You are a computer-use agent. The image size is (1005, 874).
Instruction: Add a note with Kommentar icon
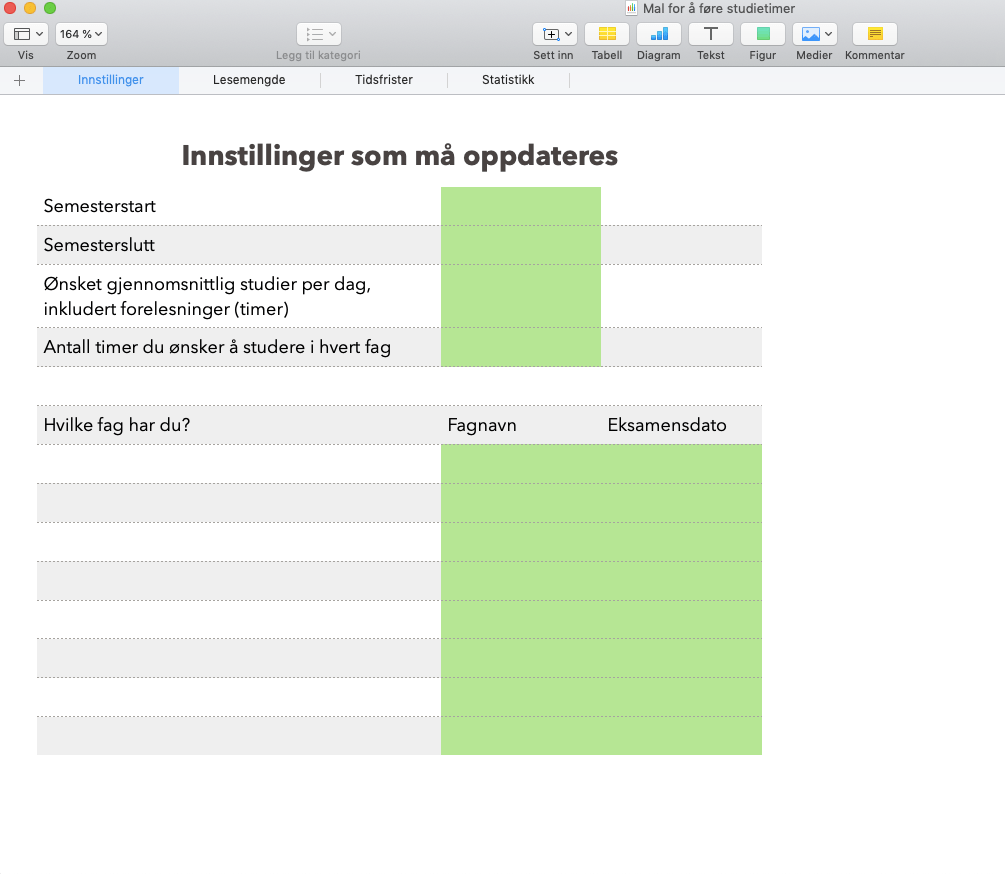pyautogui.click(x=874, y=34)
